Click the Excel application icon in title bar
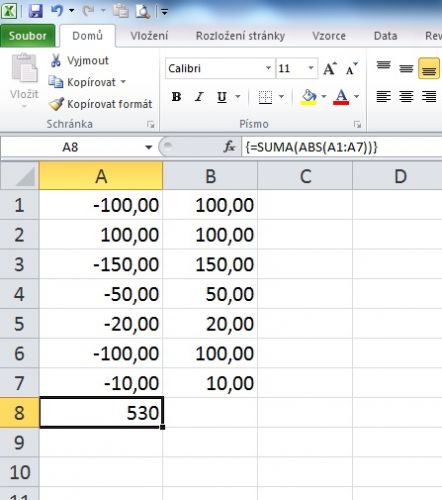 click(x=9, y=11)
